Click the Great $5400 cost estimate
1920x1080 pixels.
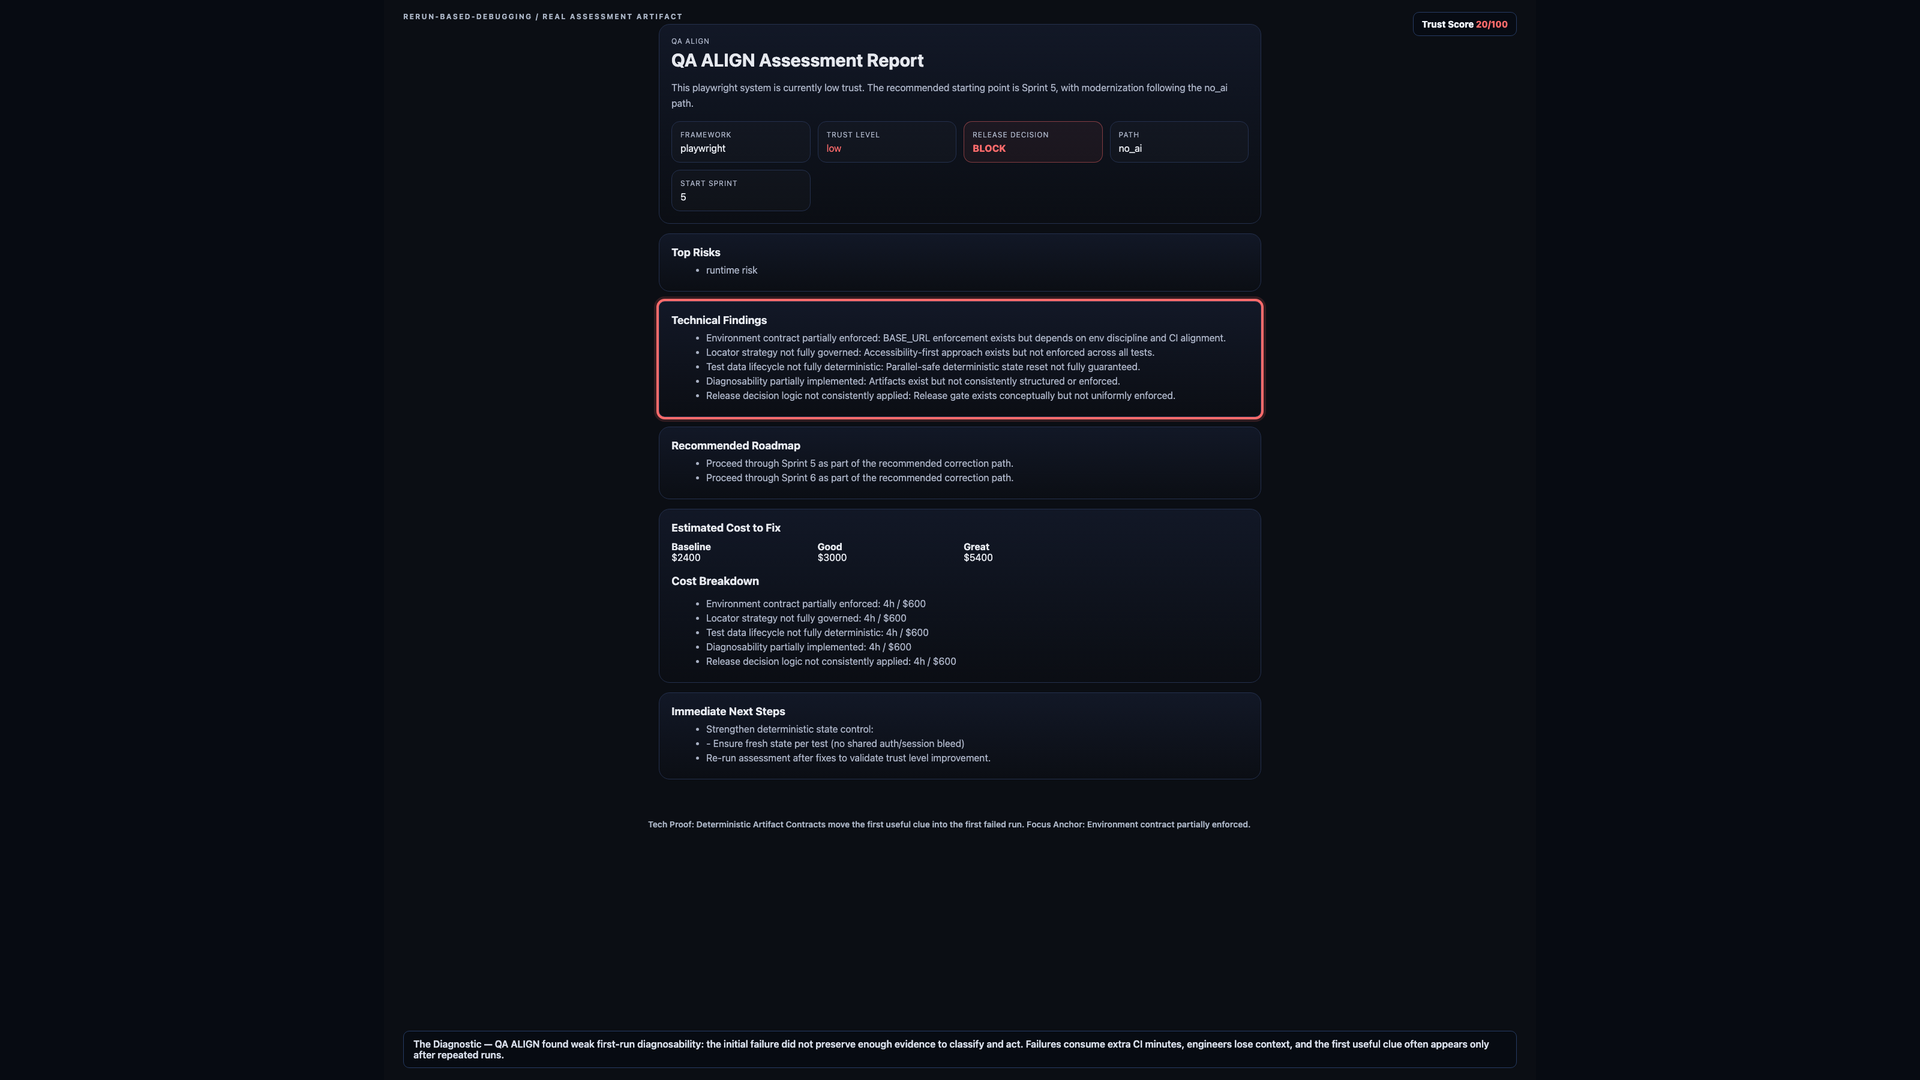tap(977, 552)
